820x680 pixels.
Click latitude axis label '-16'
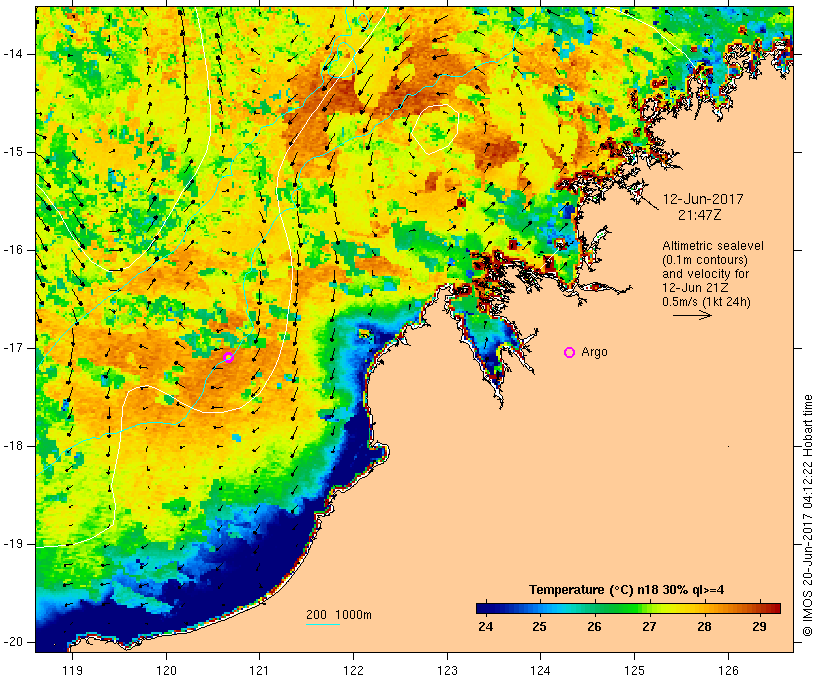pyautogui.click(x=12, y=250)
